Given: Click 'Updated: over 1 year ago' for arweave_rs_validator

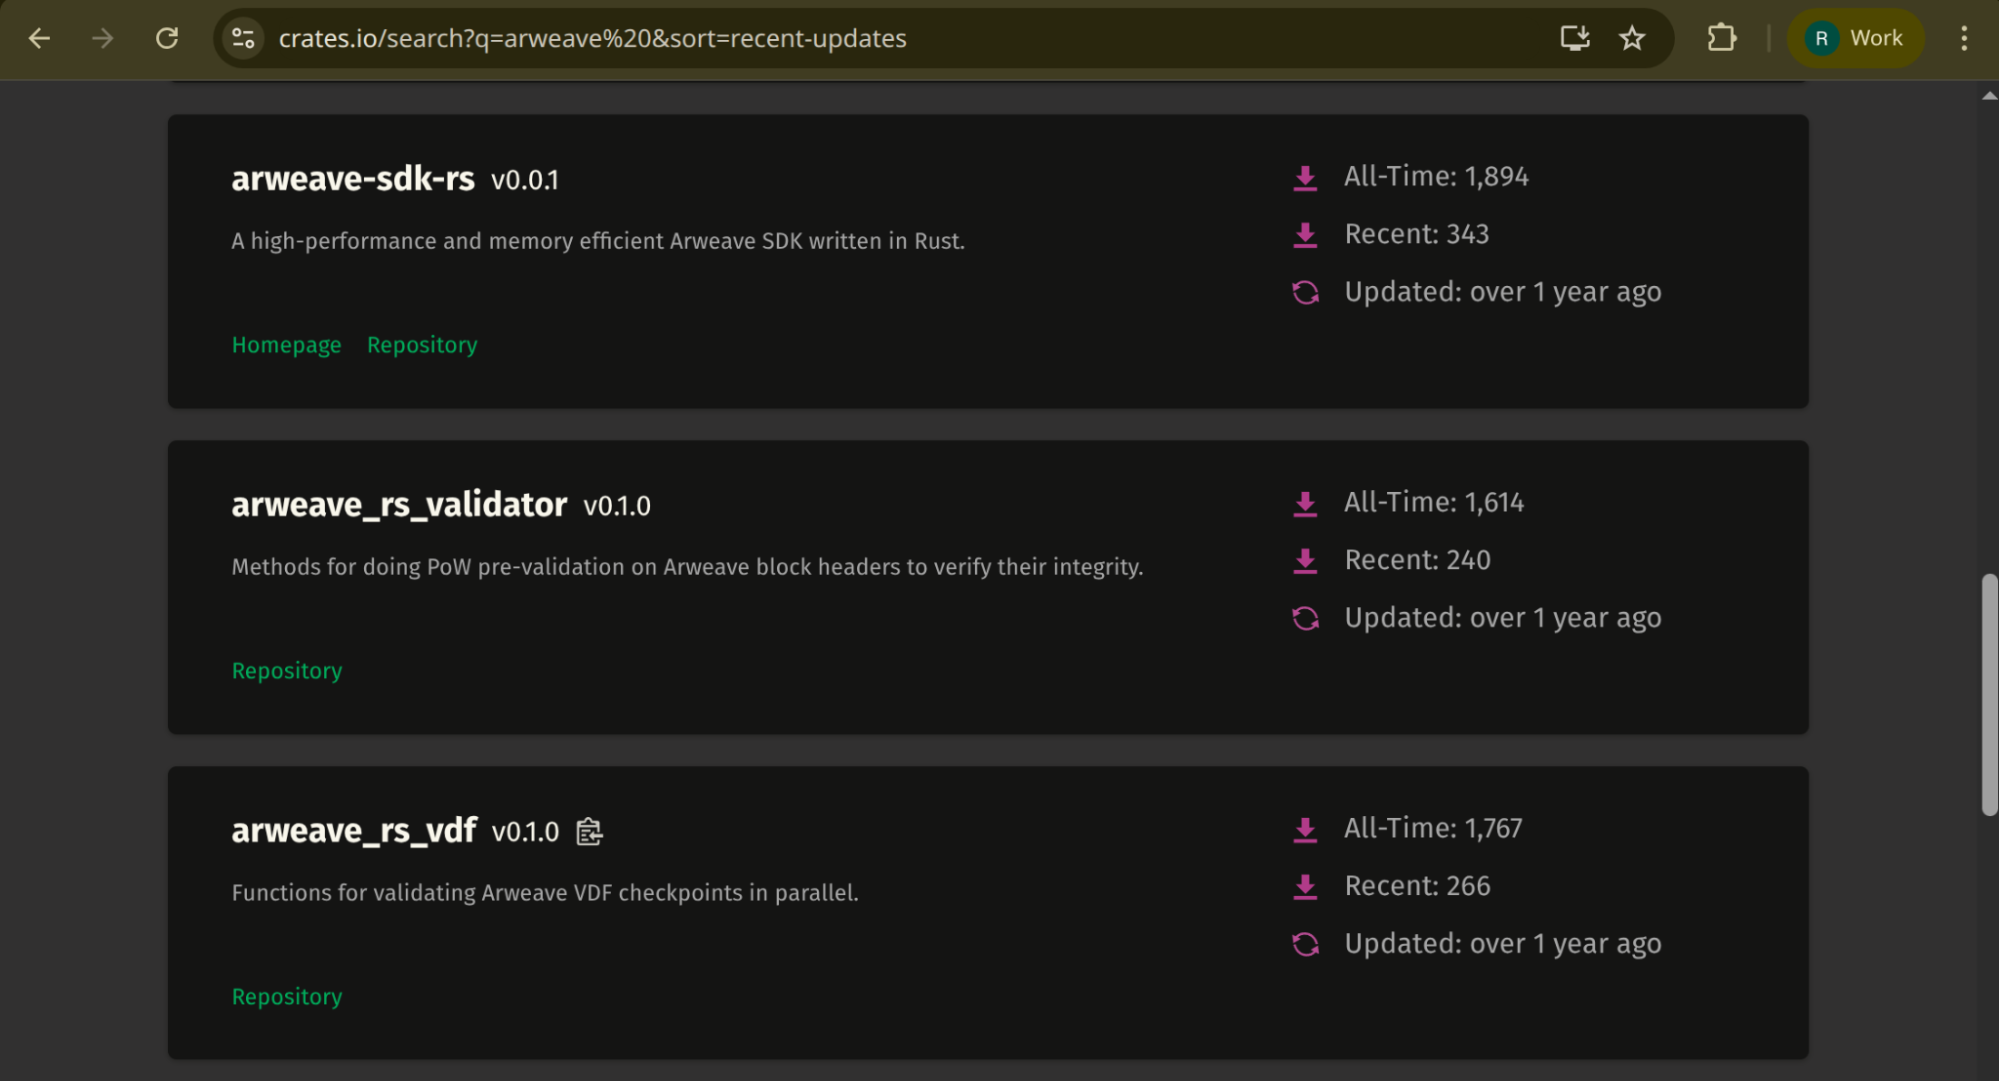Looking at the screenshot, I should 1503,619.
